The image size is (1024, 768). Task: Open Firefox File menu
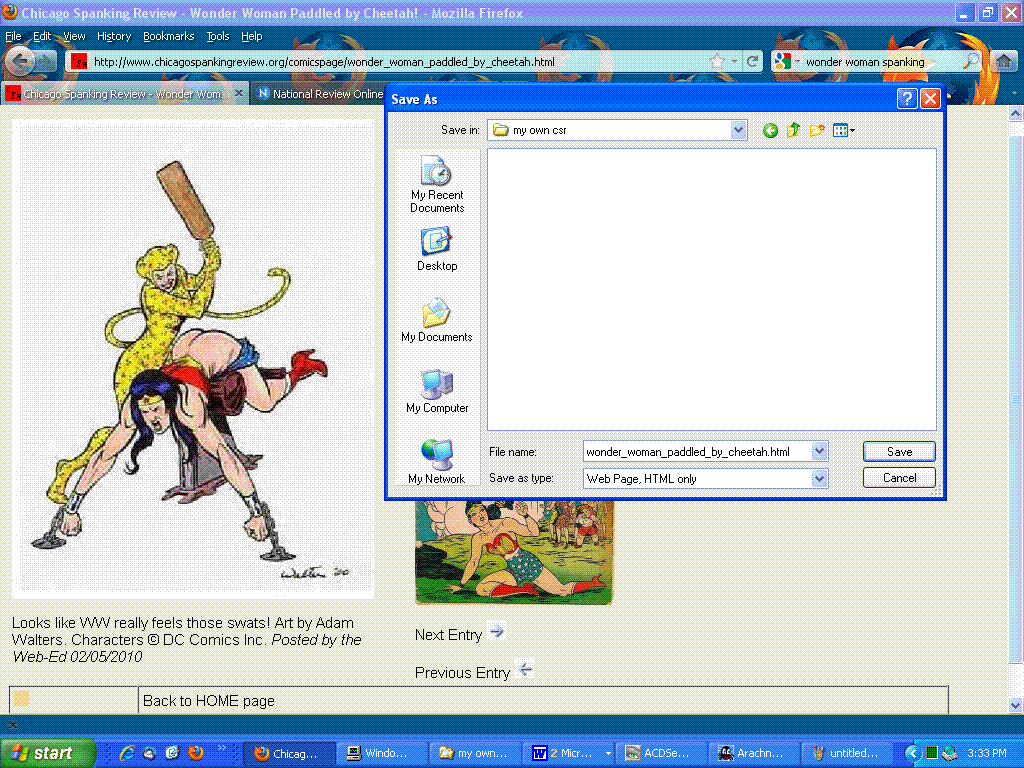(x=13, y=37)
